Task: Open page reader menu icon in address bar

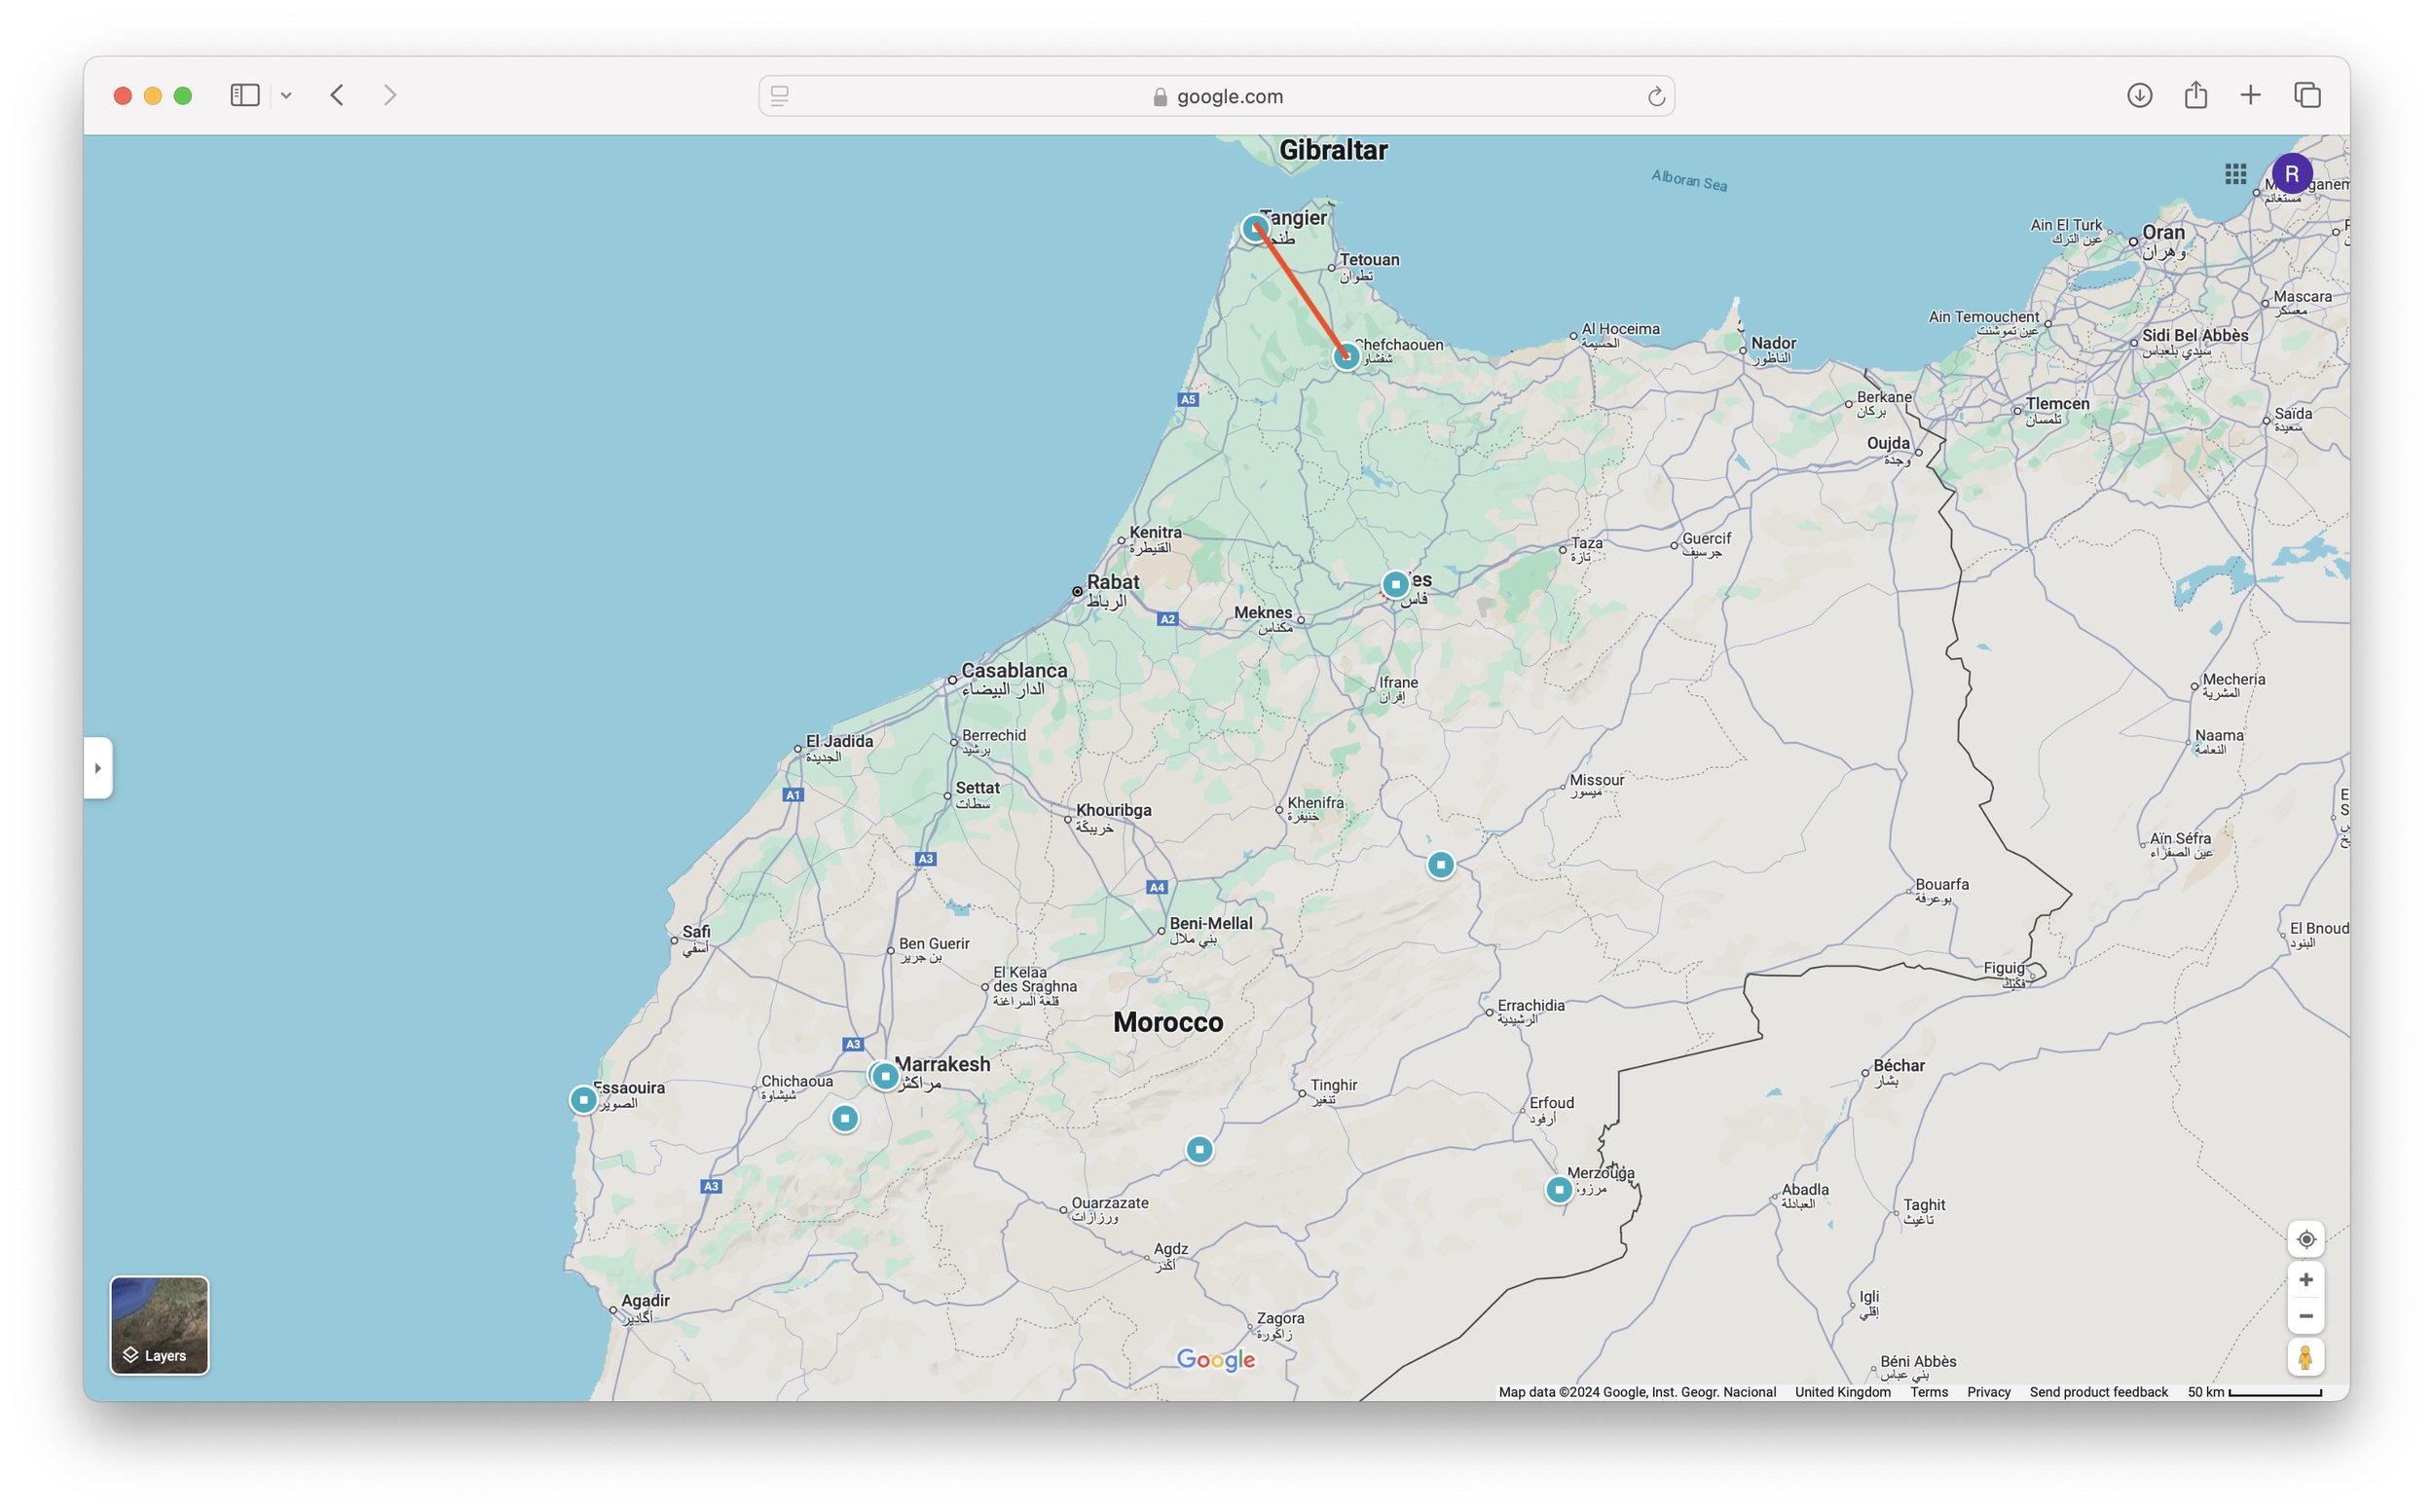Action: click(780, 96)
